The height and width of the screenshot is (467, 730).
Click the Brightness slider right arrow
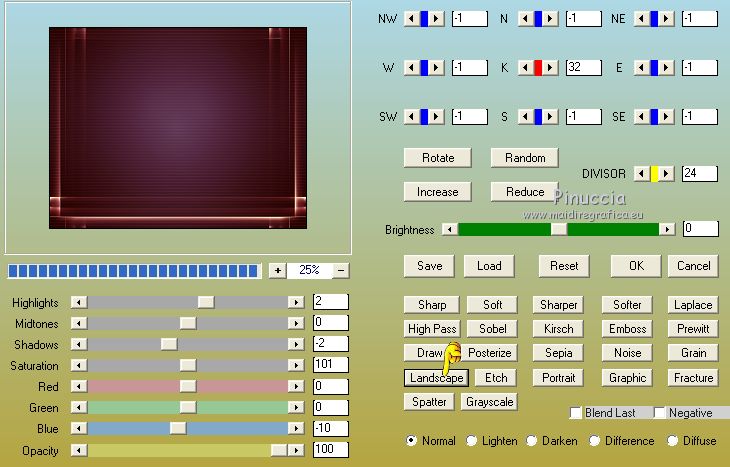click(667, 229)
